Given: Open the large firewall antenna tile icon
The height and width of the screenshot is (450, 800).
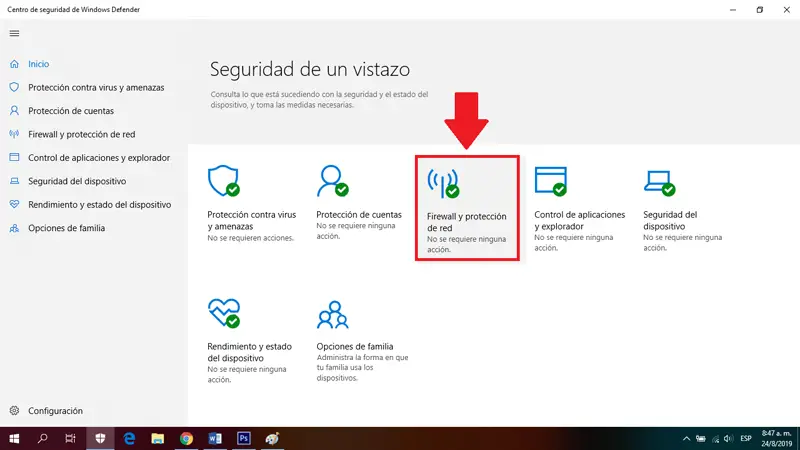Looking at the screenshot, I should [x=443, y=183].
